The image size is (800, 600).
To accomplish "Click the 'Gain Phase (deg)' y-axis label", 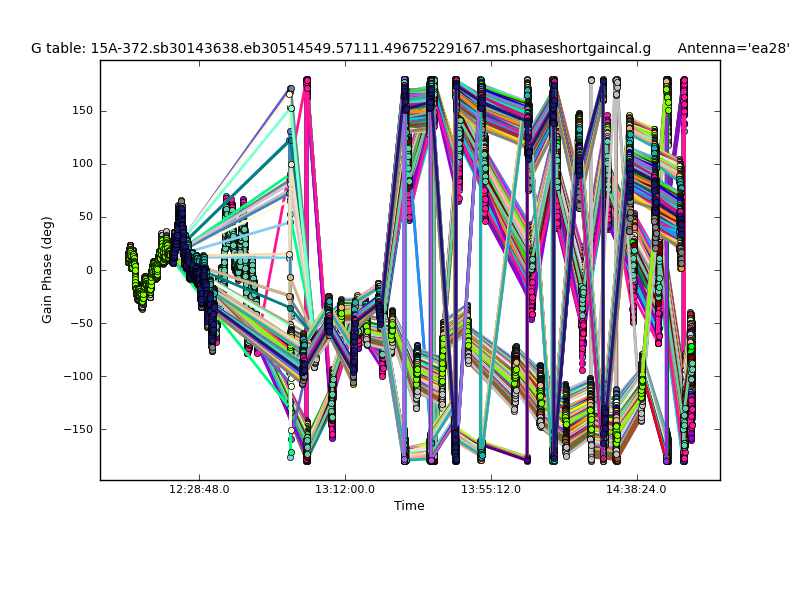I will [47, 270].
